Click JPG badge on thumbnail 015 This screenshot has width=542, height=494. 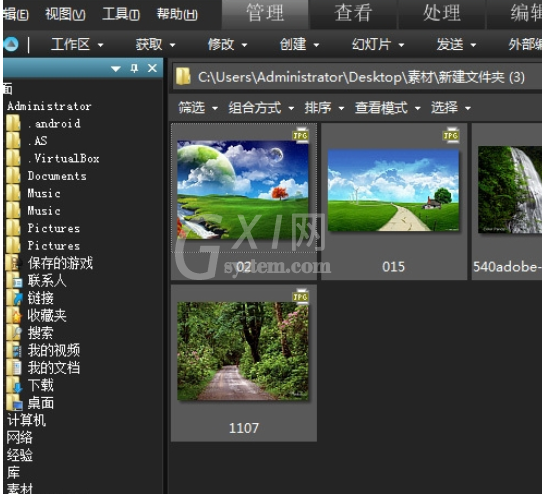[451, 135]
